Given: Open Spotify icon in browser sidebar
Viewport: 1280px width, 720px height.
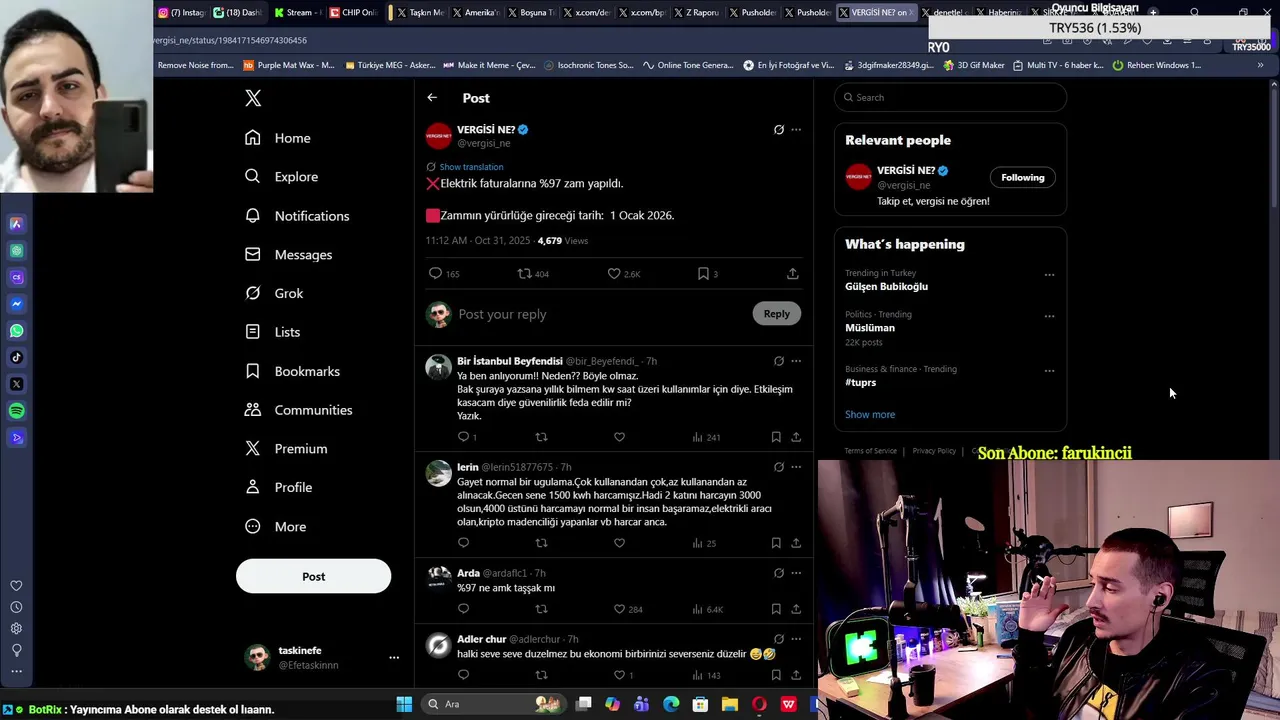Looking at the screenshot, I should [16, 411].
